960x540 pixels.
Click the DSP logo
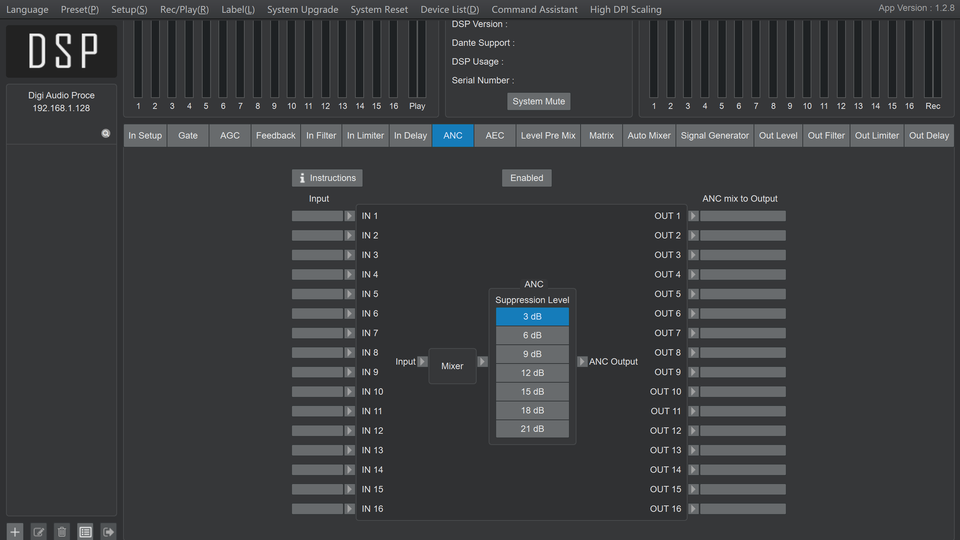[x=62, y=51]
